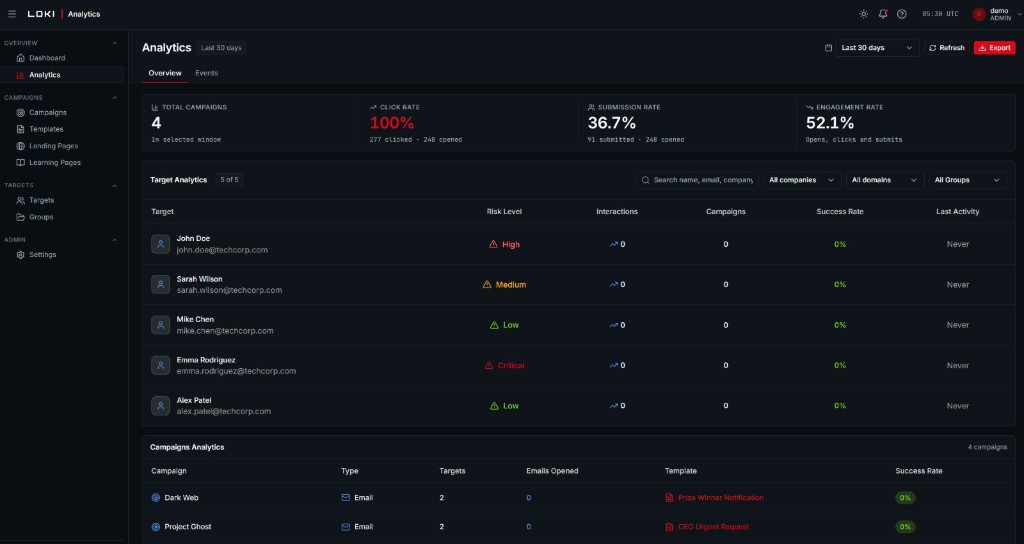
Task: Click the CEO Urgent Request document icon
Action: pos(669,527)
